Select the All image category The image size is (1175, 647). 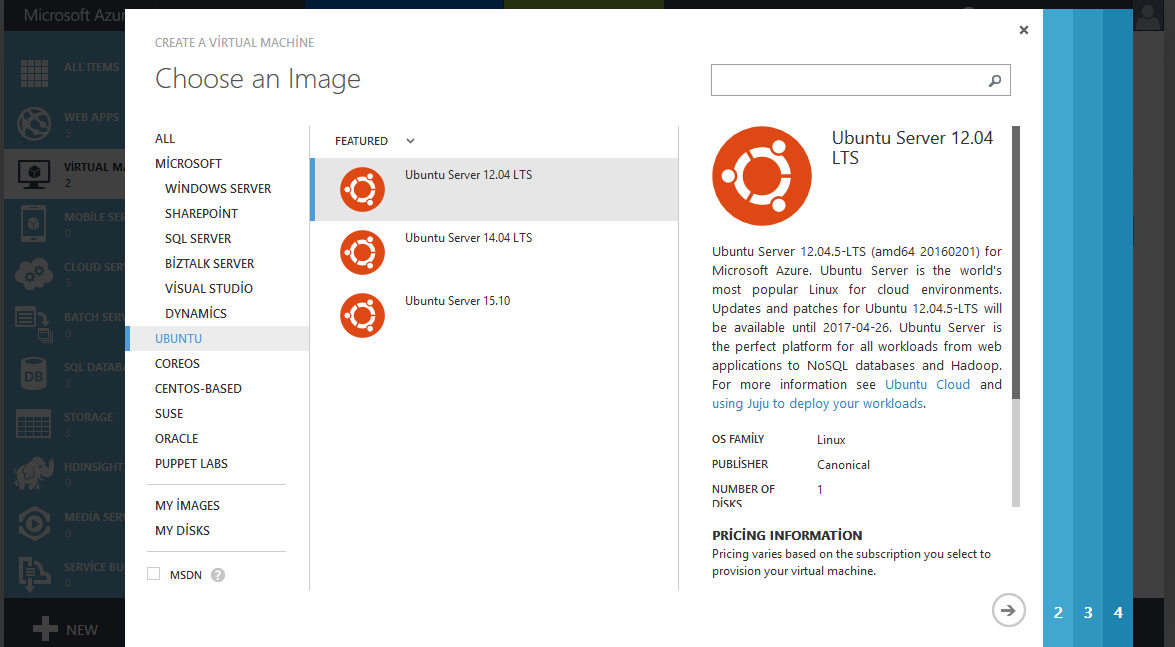pos(165,139)
